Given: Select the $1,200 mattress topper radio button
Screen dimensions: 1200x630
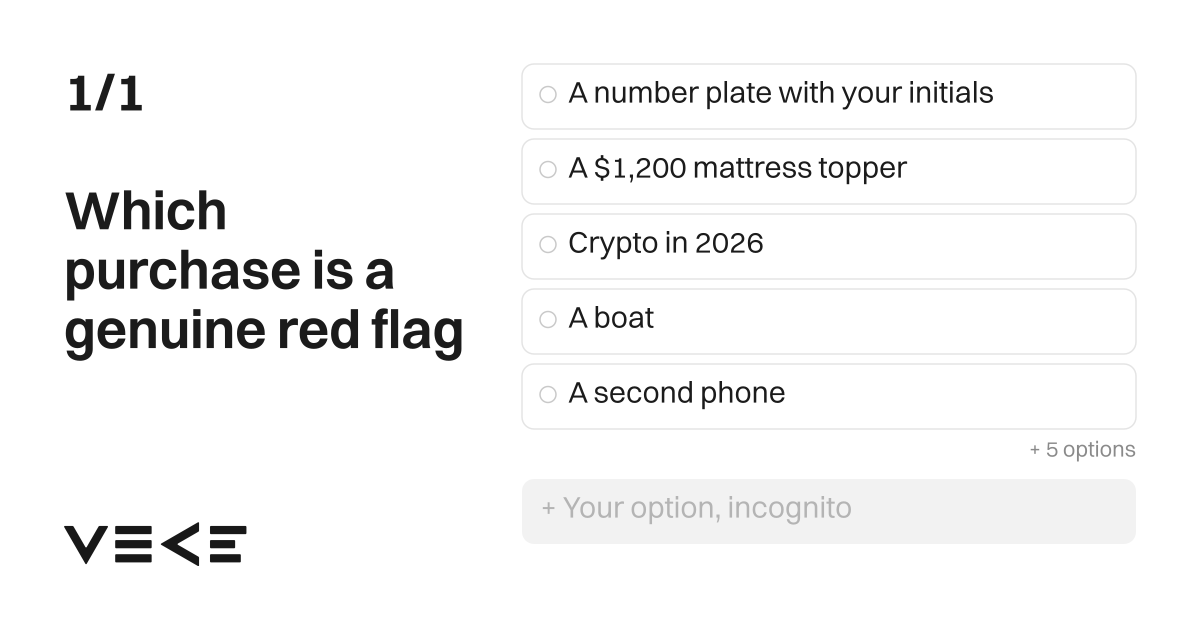Looking at the screenshot, I should [547, 170].
